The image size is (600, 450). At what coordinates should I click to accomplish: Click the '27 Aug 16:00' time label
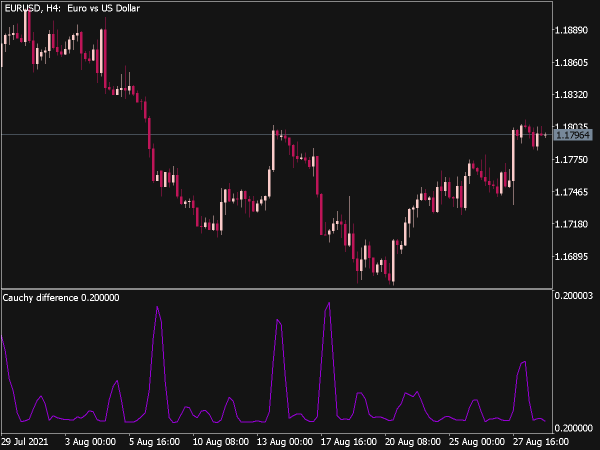[540, 442]
